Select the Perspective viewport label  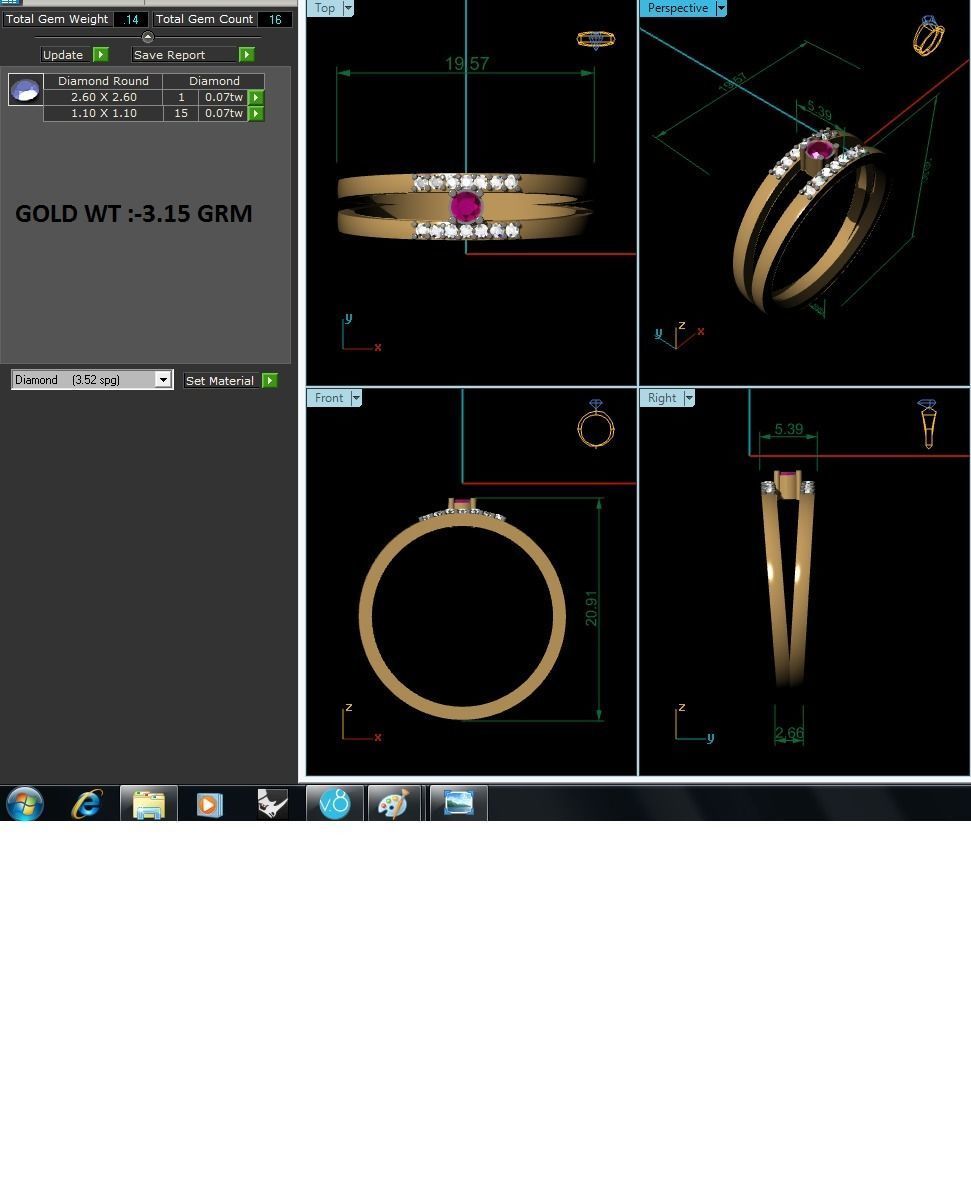[x=677, y=8]
